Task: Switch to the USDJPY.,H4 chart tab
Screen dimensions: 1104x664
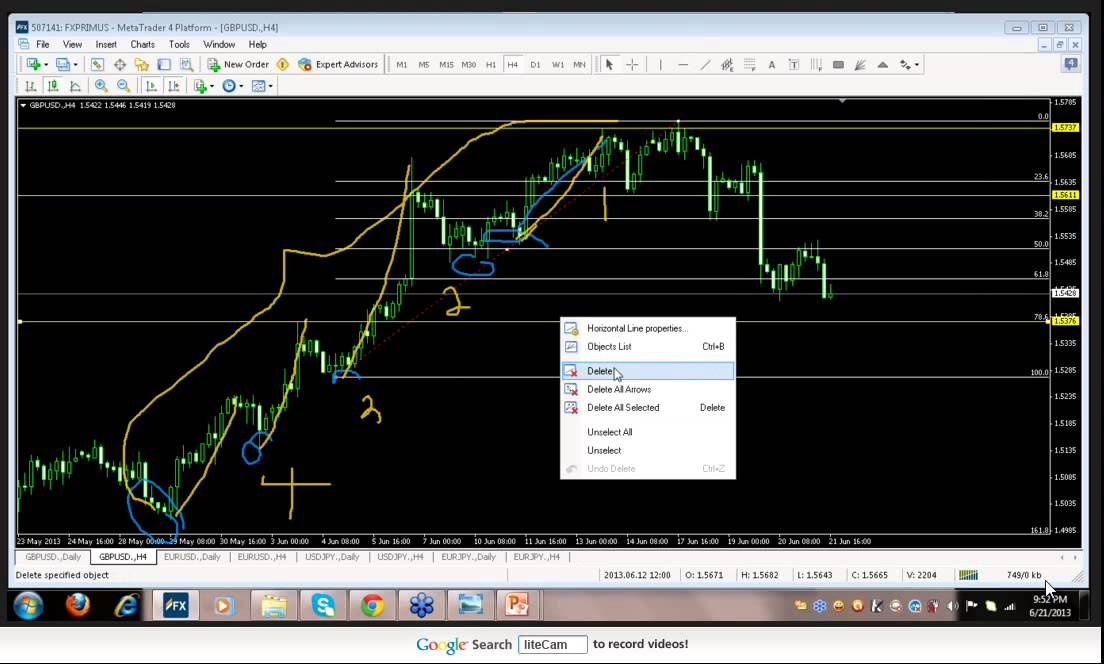Action: 400,556
